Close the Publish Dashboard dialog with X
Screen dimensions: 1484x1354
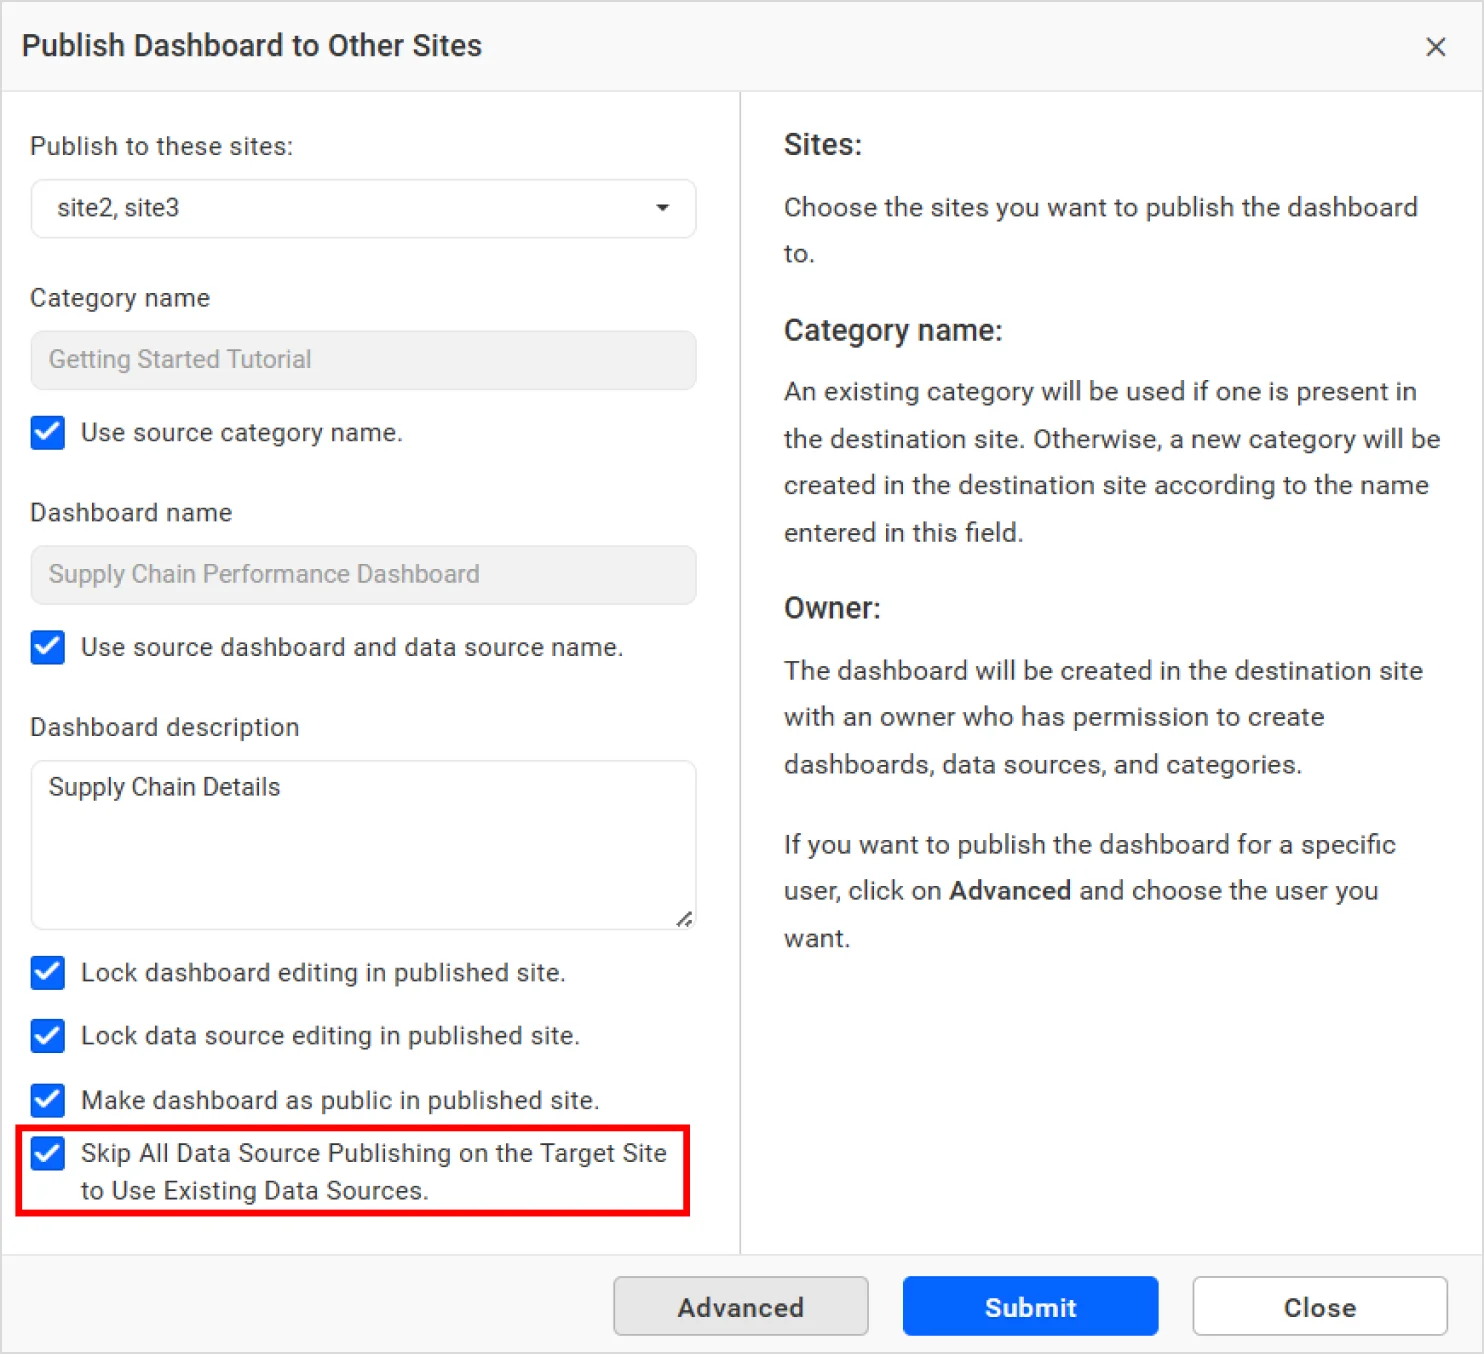coord(1435,47)
